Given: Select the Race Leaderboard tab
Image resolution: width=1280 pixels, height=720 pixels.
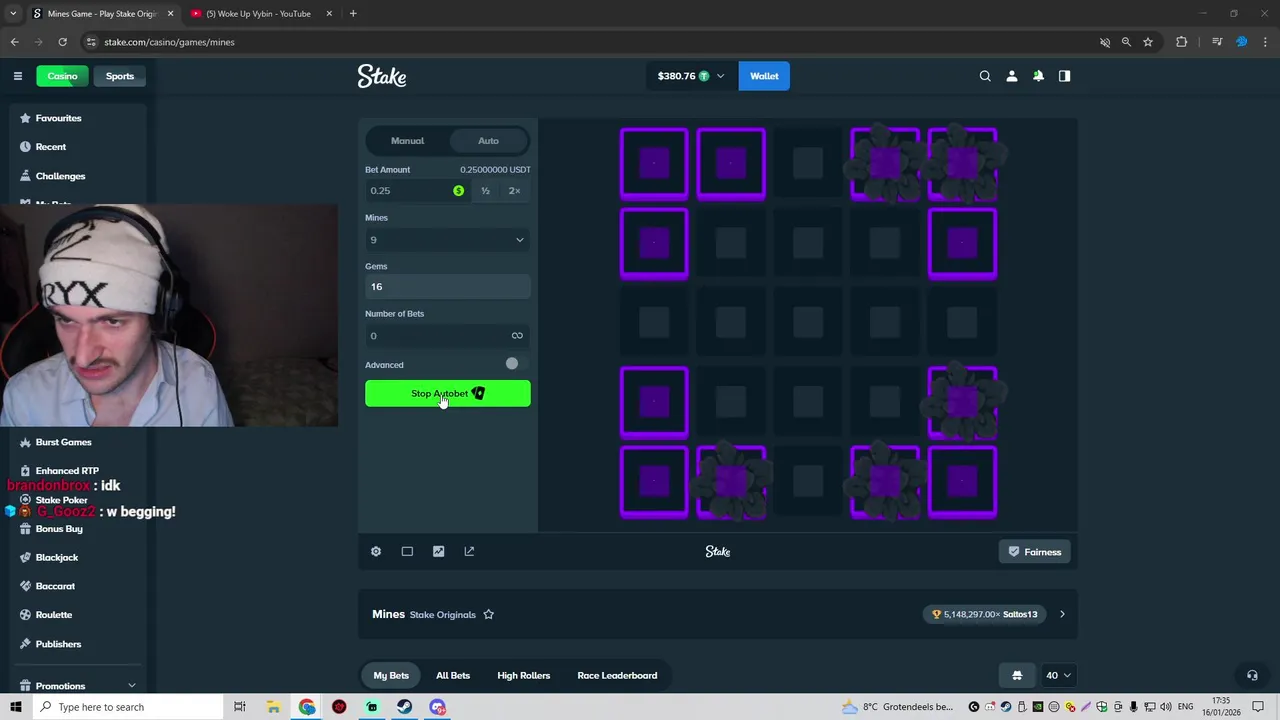Looking at the screenshot, I should tap(617, 675).
